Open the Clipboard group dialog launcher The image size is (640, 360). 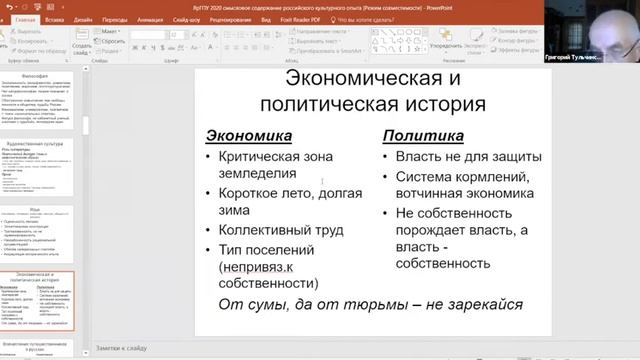pyautogui.click(x=67, y=61)
